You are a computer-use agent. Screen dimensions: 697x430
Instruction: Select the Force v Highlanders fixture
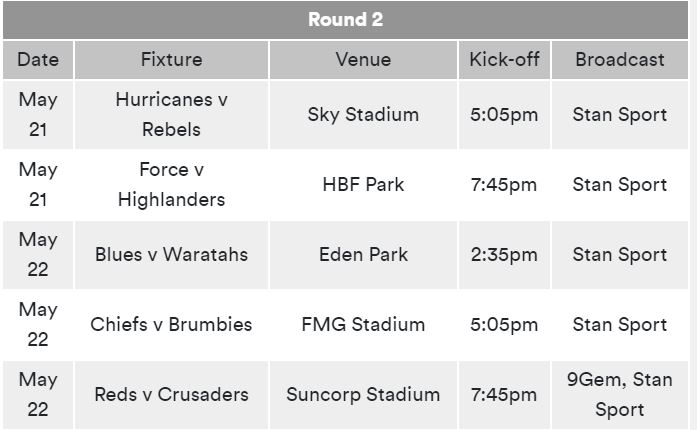[x=171, y=185]
